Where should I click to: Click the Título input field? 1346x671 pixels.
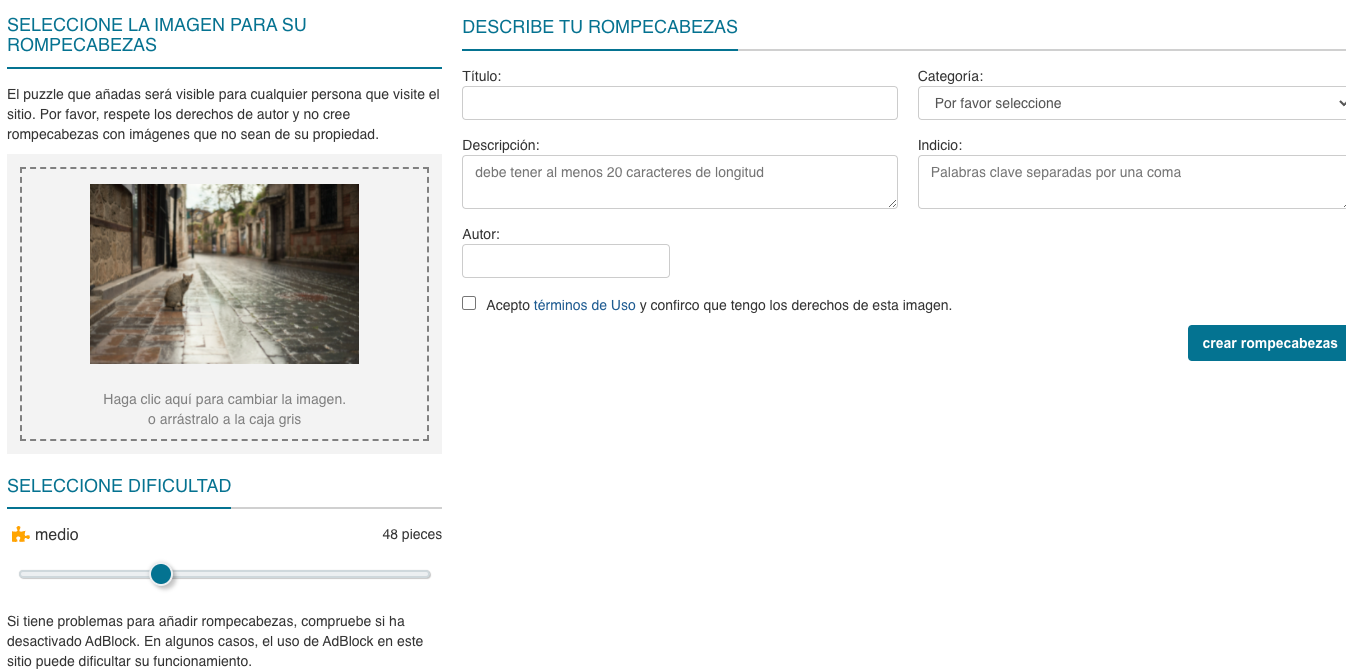click(680, 103)
